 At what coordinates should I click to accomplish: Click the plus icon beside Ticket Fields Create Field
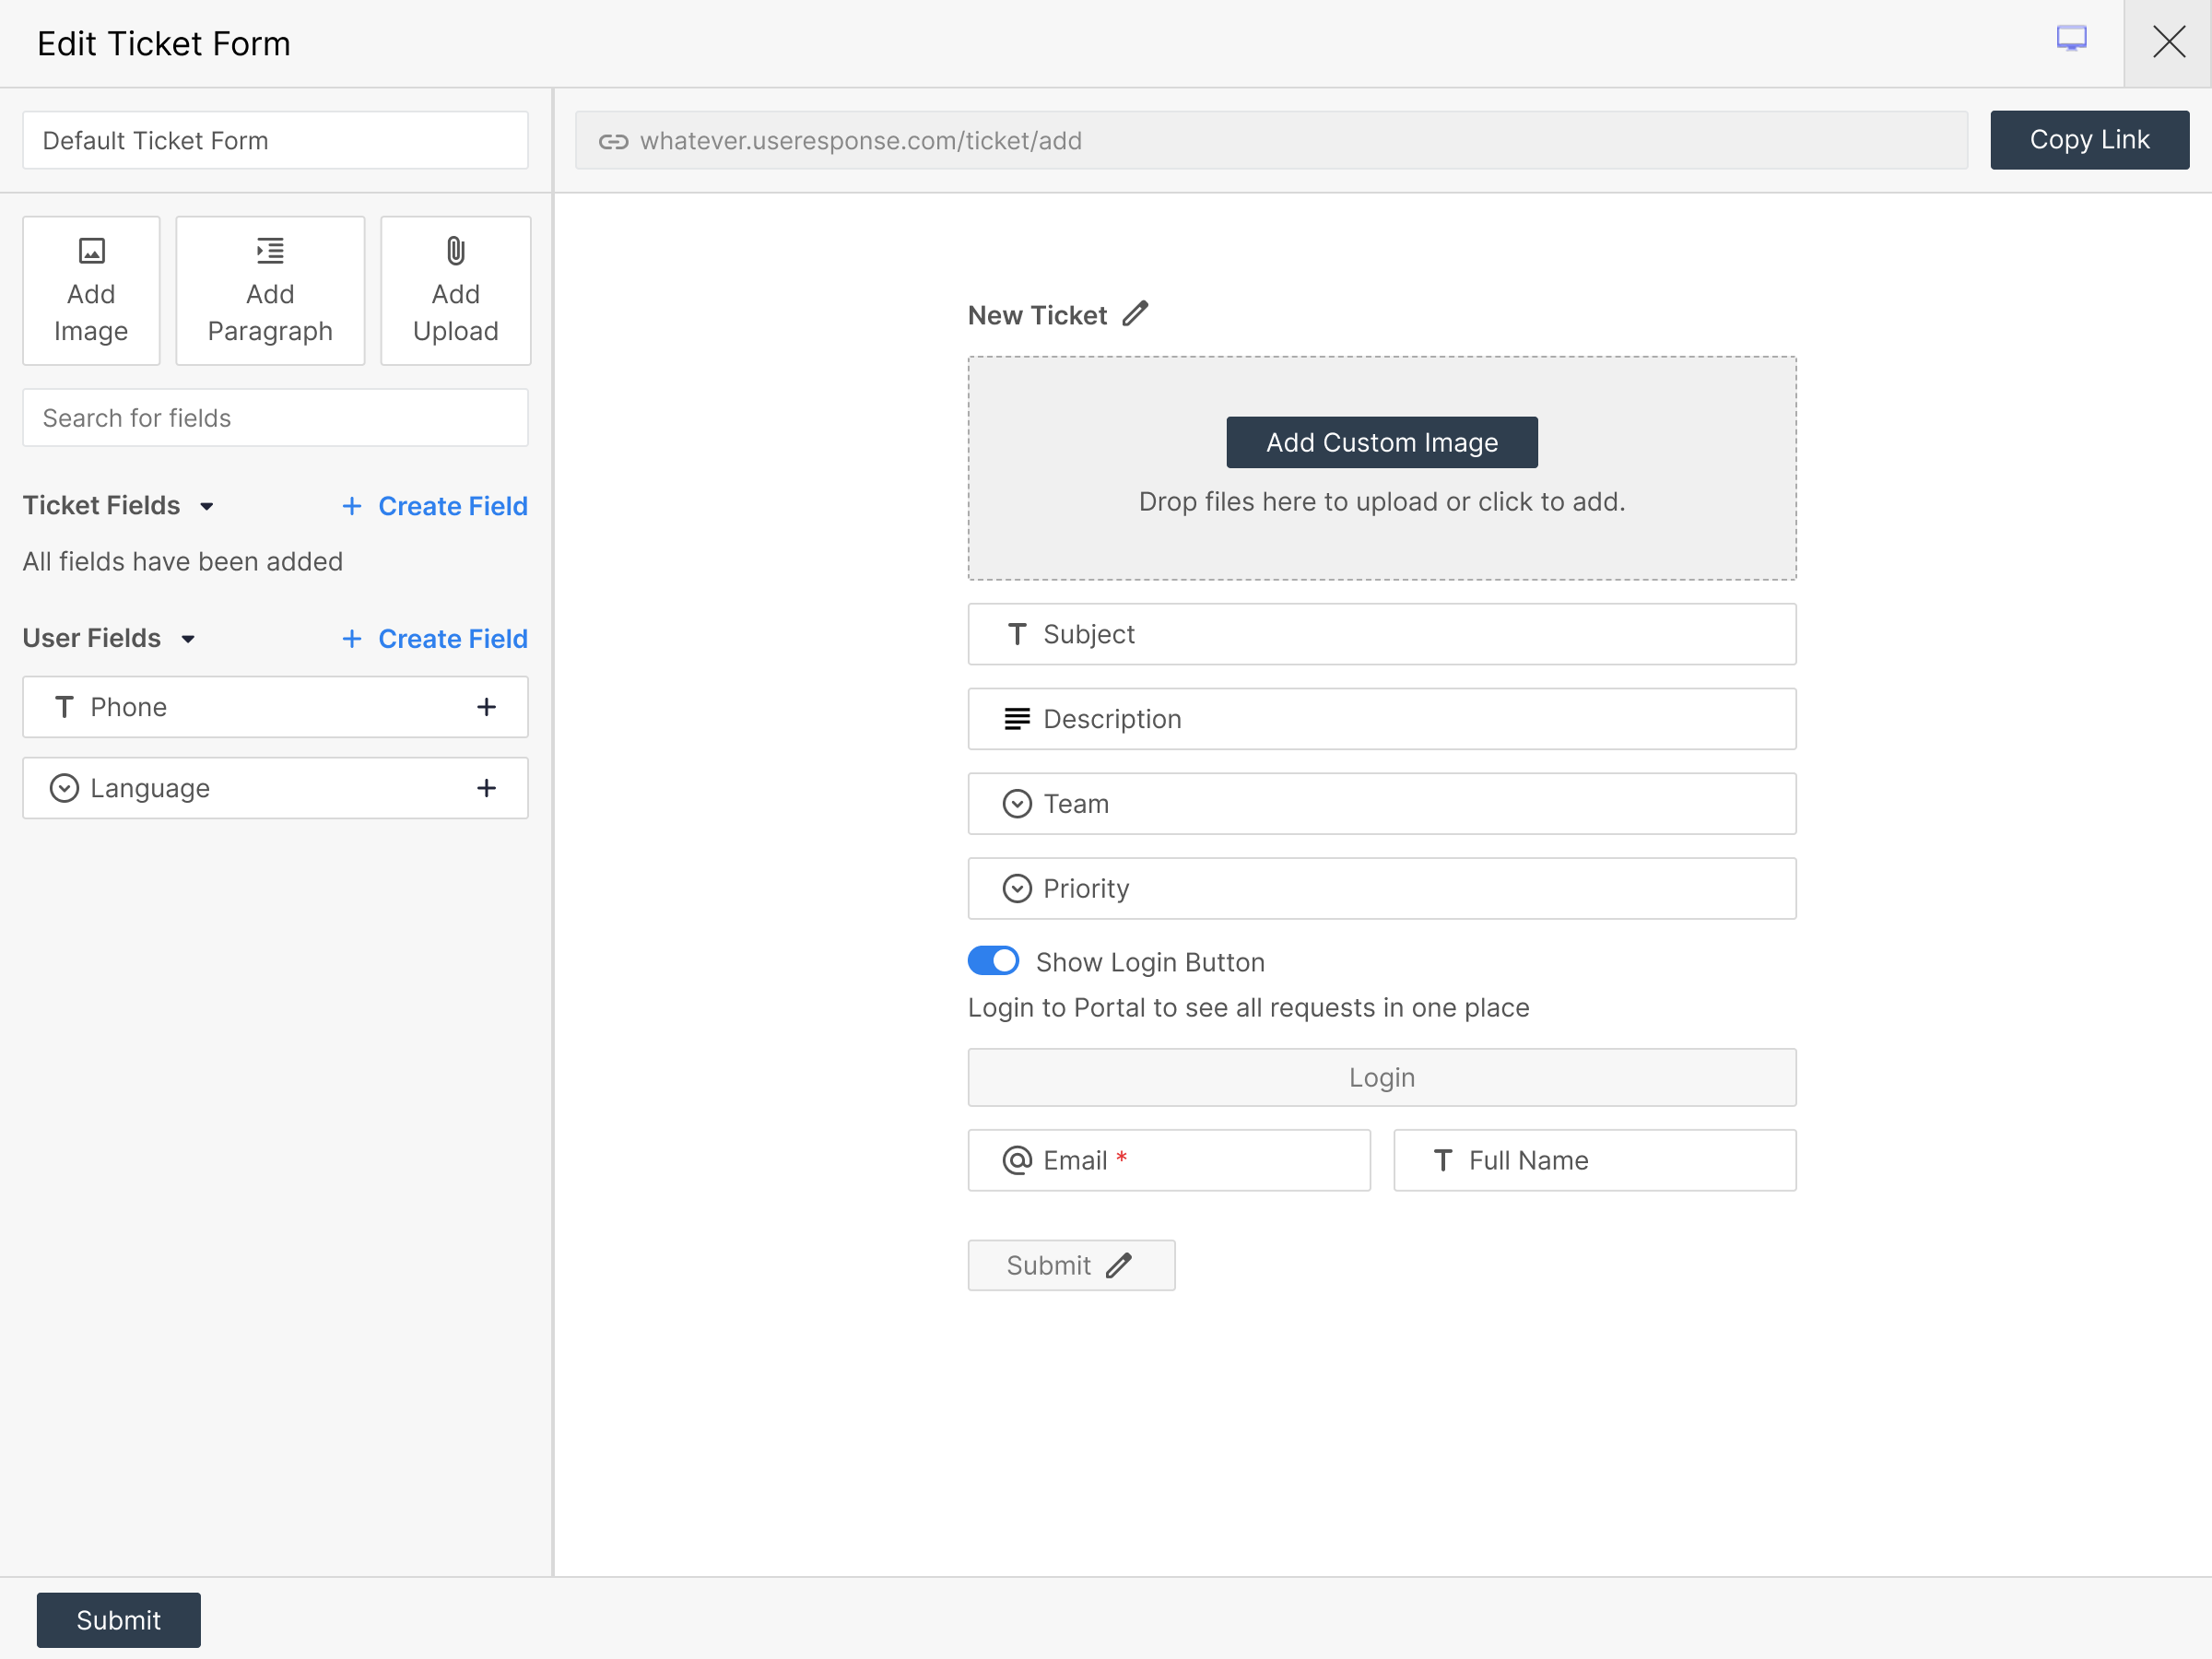(x=352, y=506)
